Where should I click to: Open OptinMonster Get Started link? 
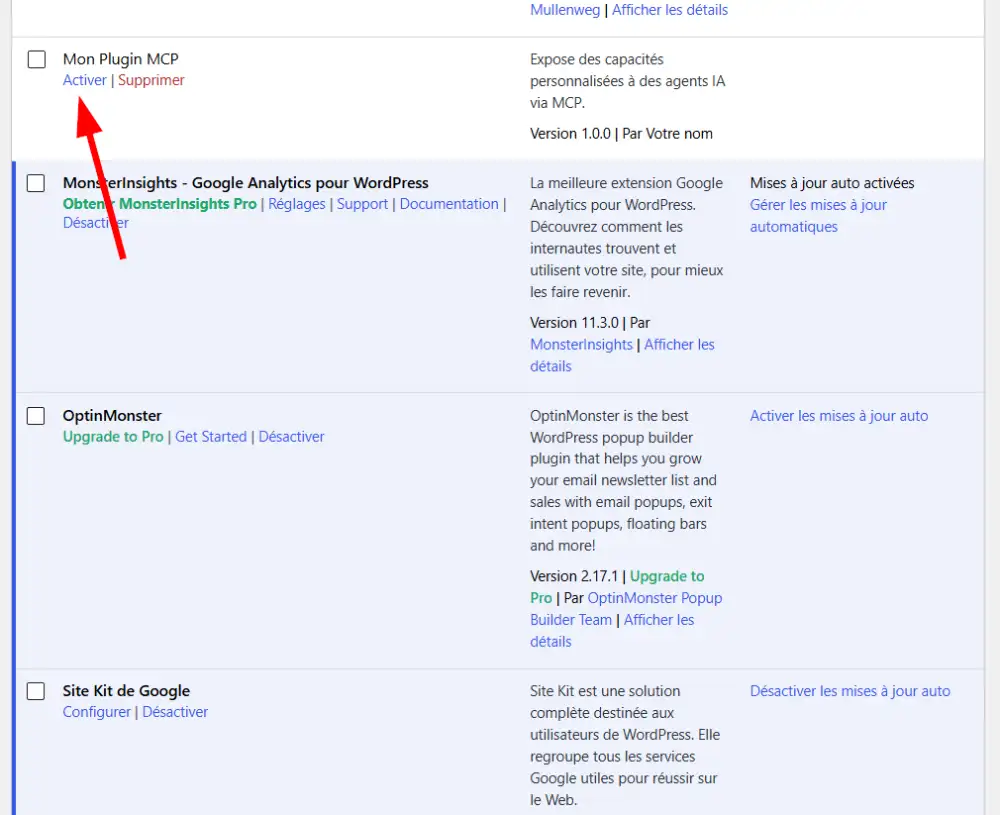pos(210,437)
